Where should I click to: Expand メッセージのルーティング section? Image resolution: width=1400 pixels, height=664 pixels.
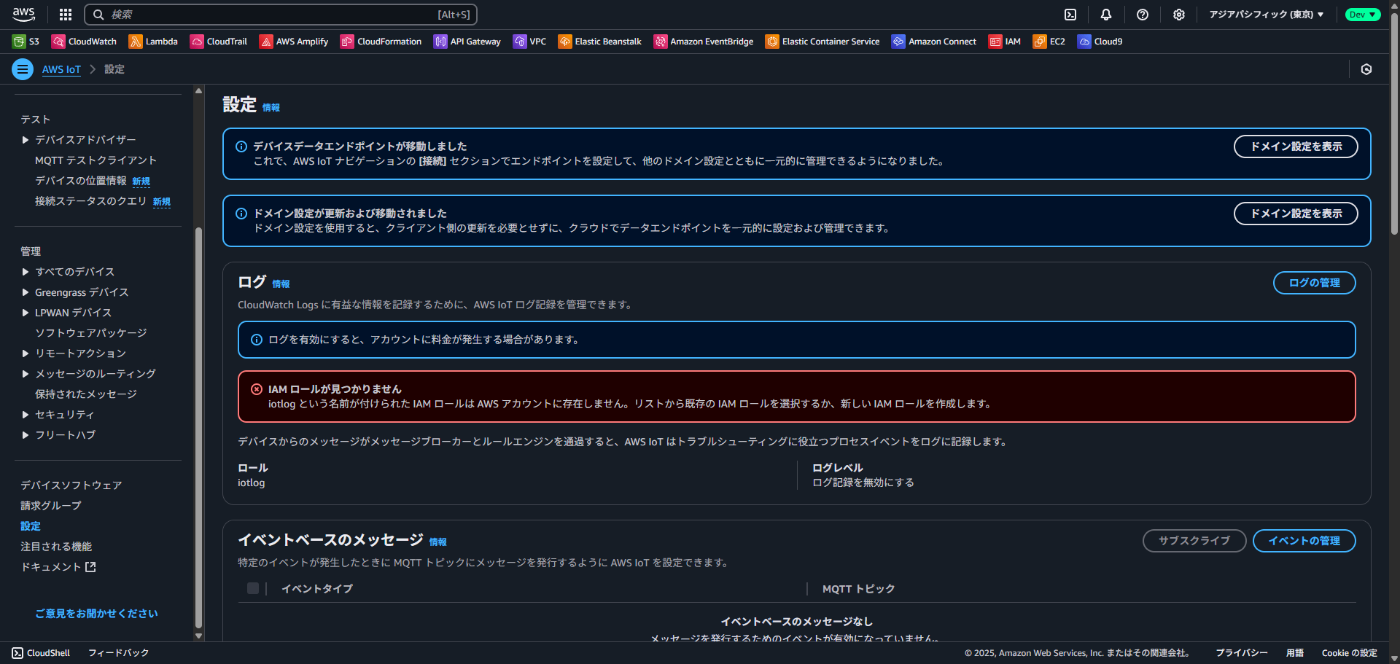pos(26,374)
